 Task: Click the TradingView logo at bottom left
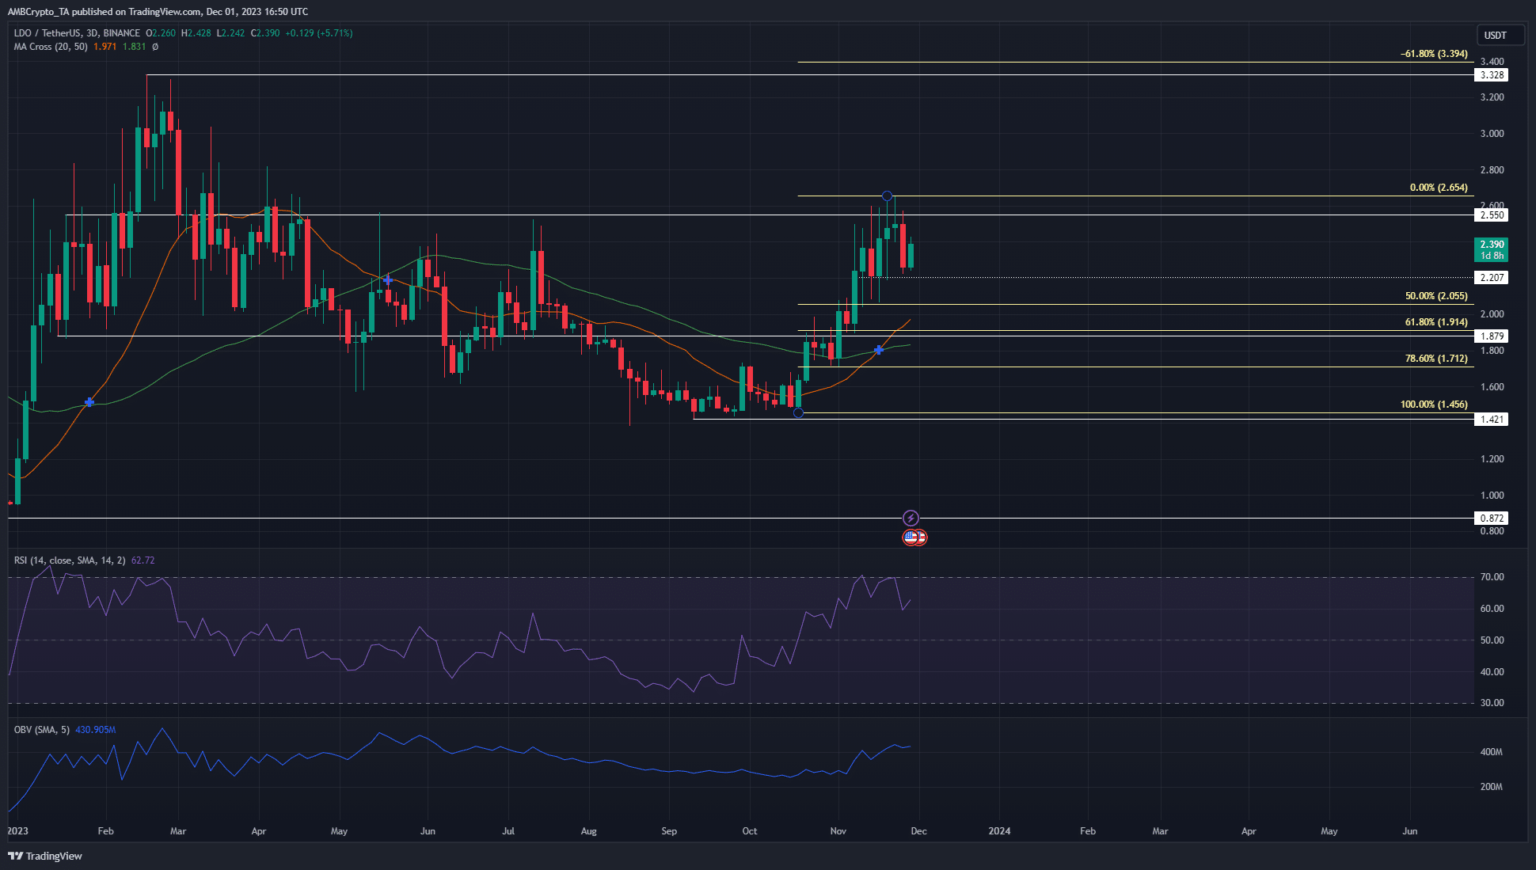(46, 856)
